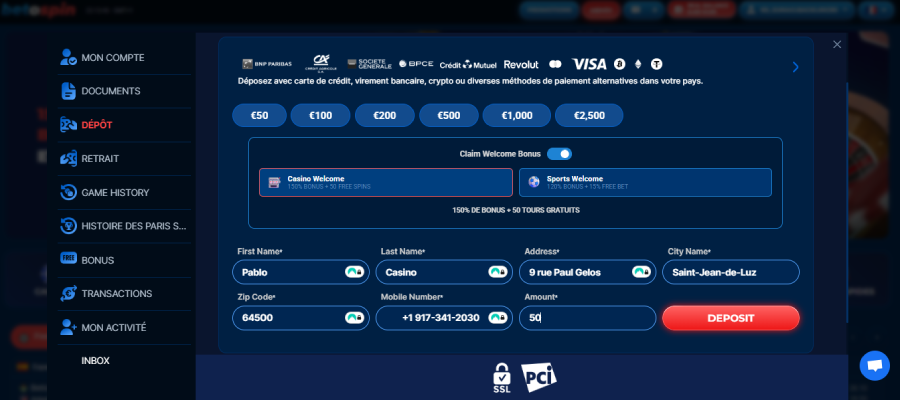Click the Transactions sidebar icon
Viewport: 900px width, 400px height.
(x=68, y=293)
